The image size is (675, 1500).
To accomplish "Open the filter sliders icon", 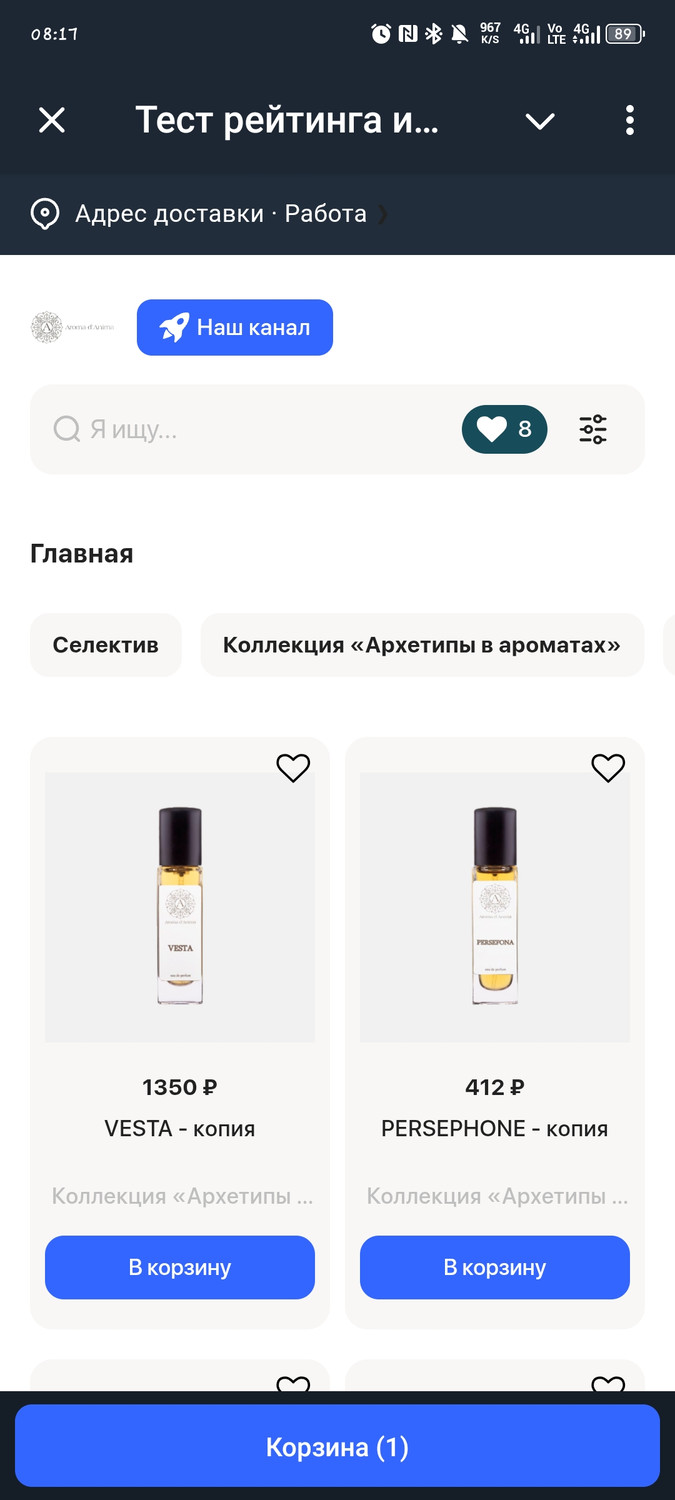I will (593, 430).
